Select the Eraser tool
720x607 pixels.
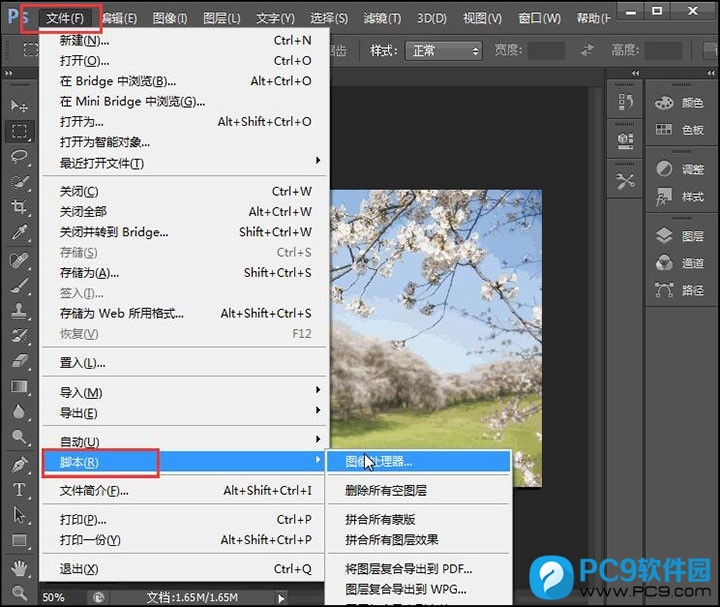pos(19,361)
